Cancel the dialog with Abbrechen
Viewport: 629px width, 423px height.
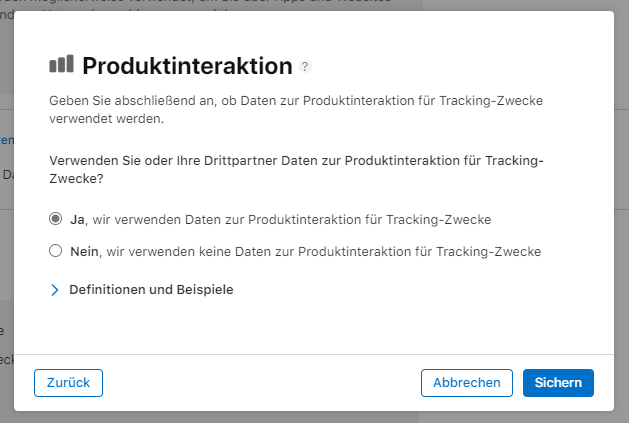point(467,382)
